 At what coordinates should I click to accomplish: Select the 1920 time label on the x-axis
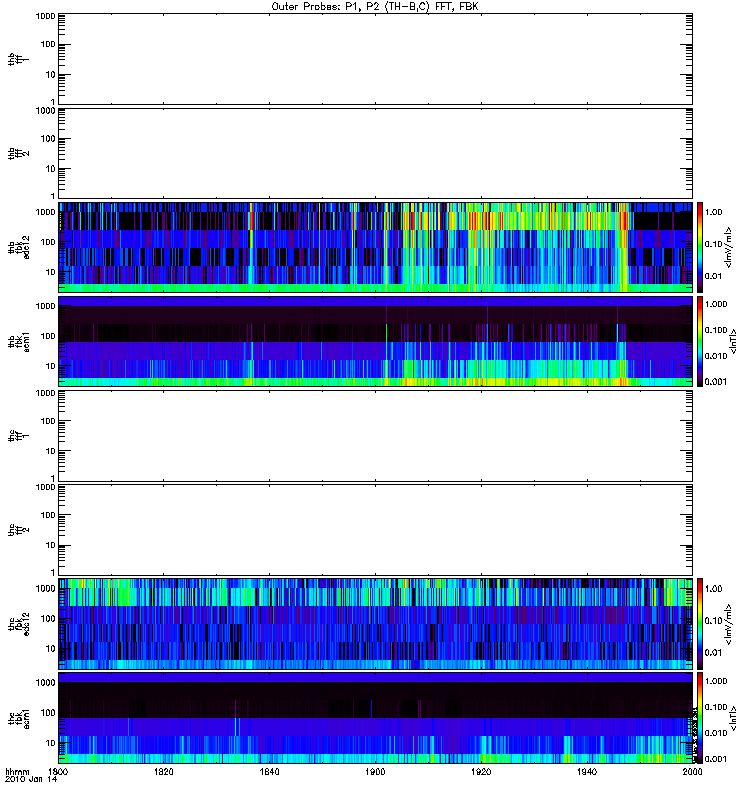coord(481,771)
